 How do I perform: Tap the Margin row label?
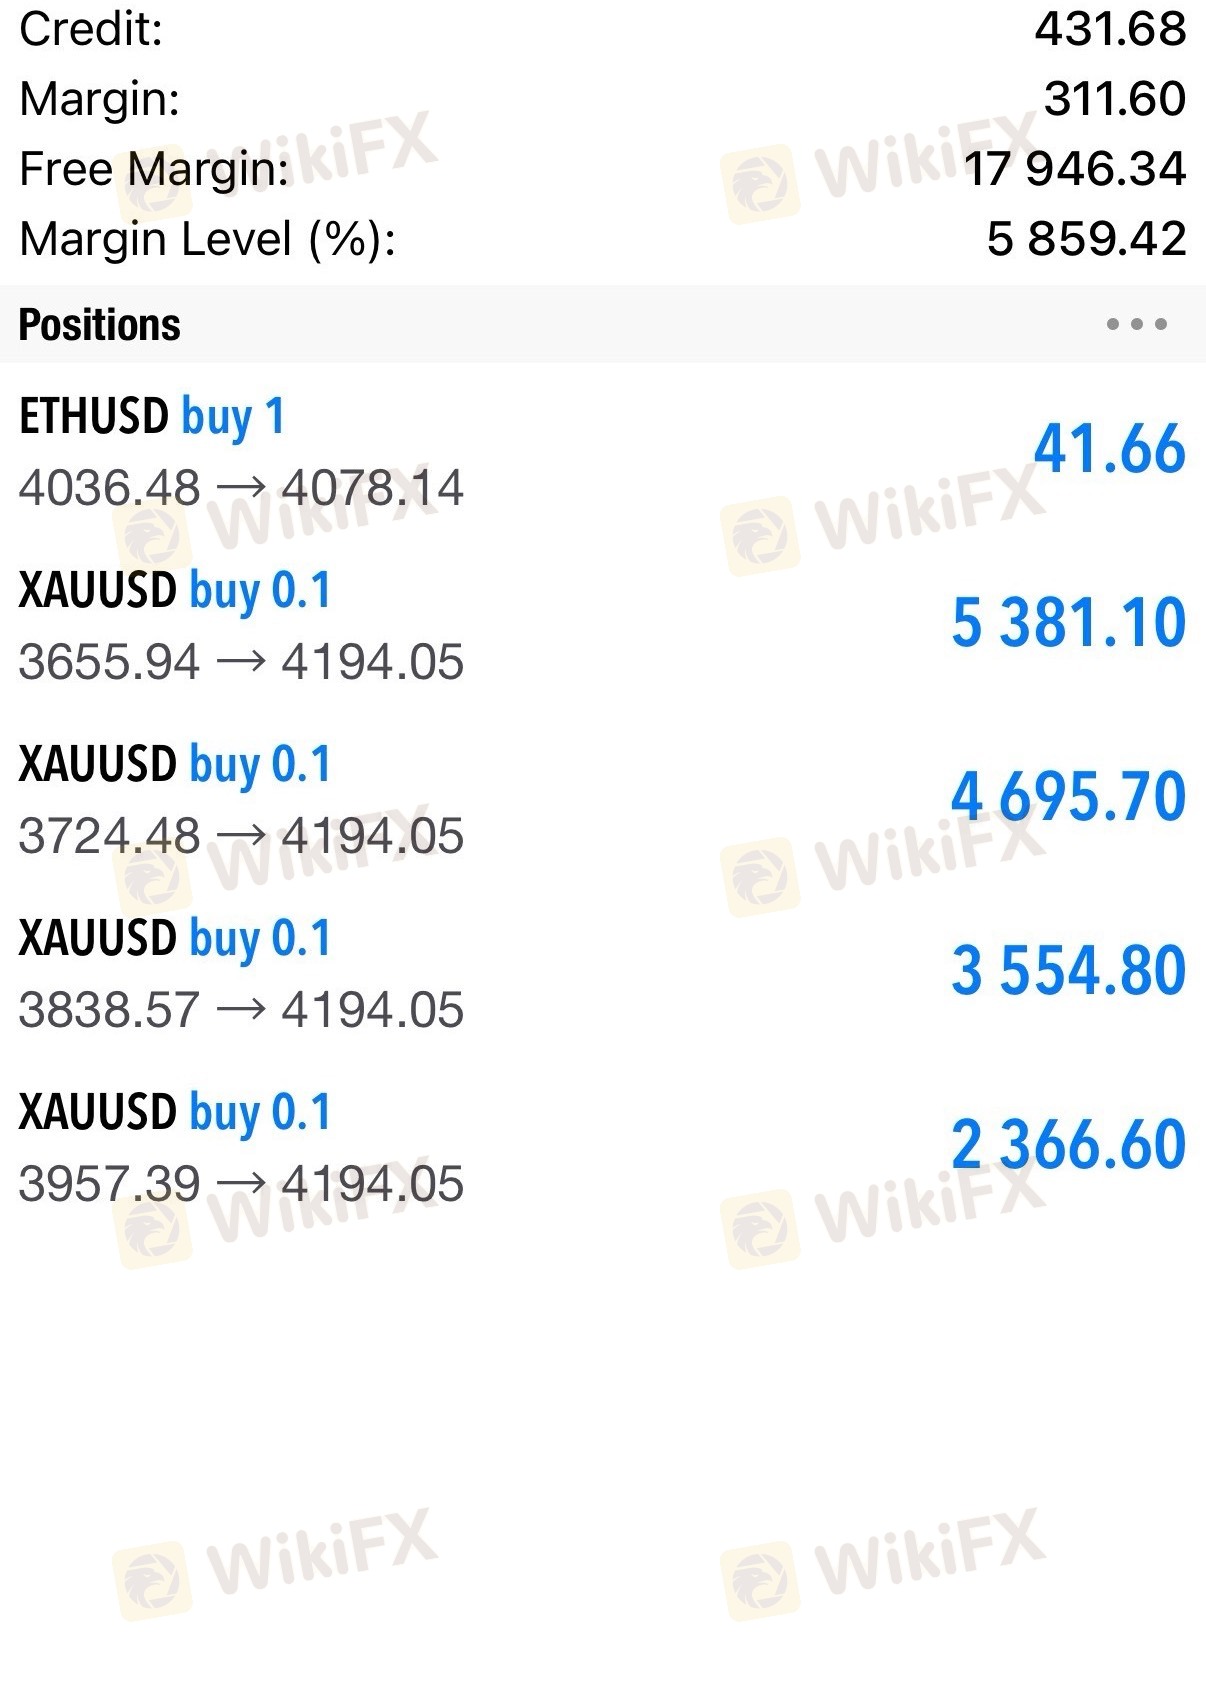coord(100,99)
